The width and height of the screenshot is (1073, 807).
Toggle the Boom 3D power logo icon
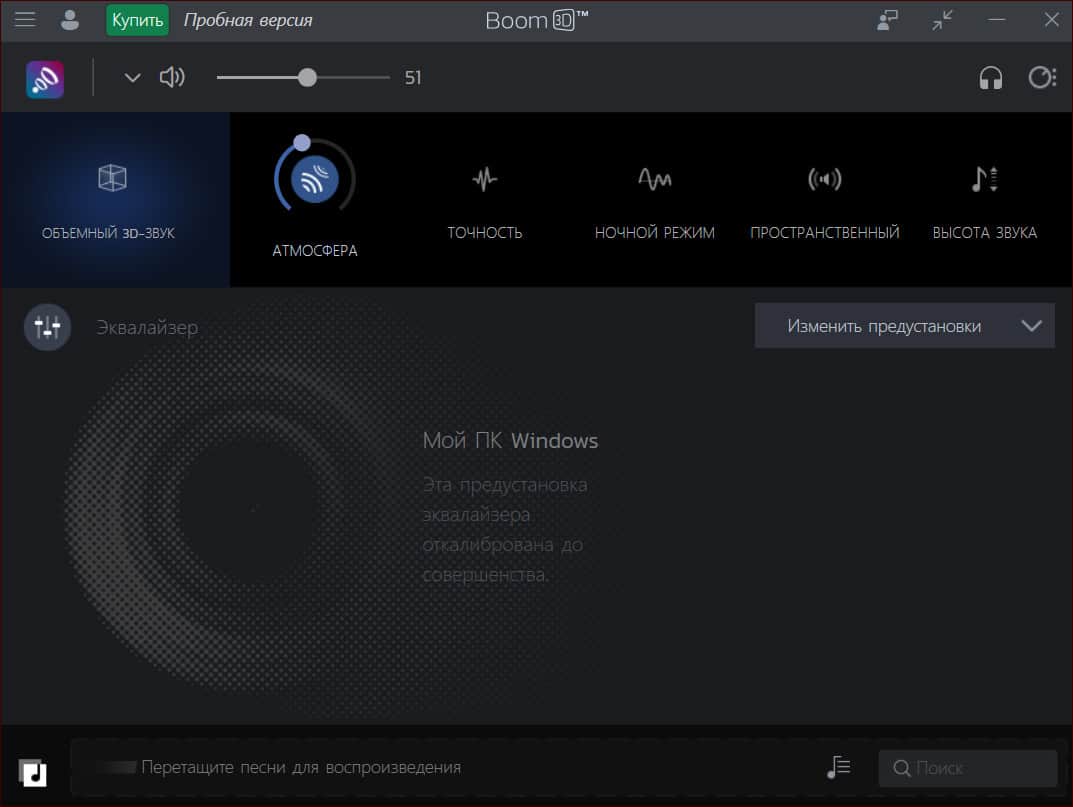click(45, 79)
